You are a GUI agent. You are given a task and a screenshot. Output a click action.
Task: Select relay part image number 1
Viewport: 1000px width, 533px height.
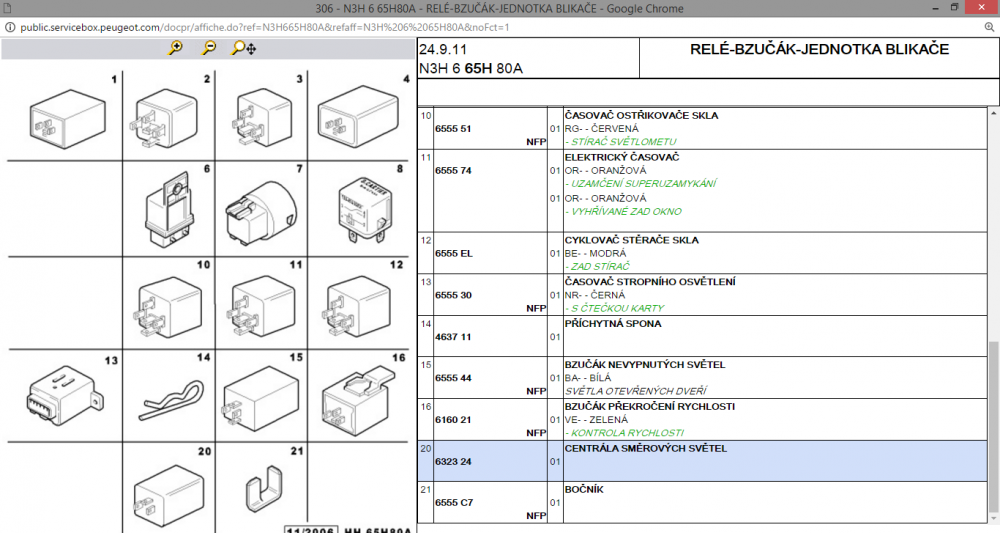(67, 119)
